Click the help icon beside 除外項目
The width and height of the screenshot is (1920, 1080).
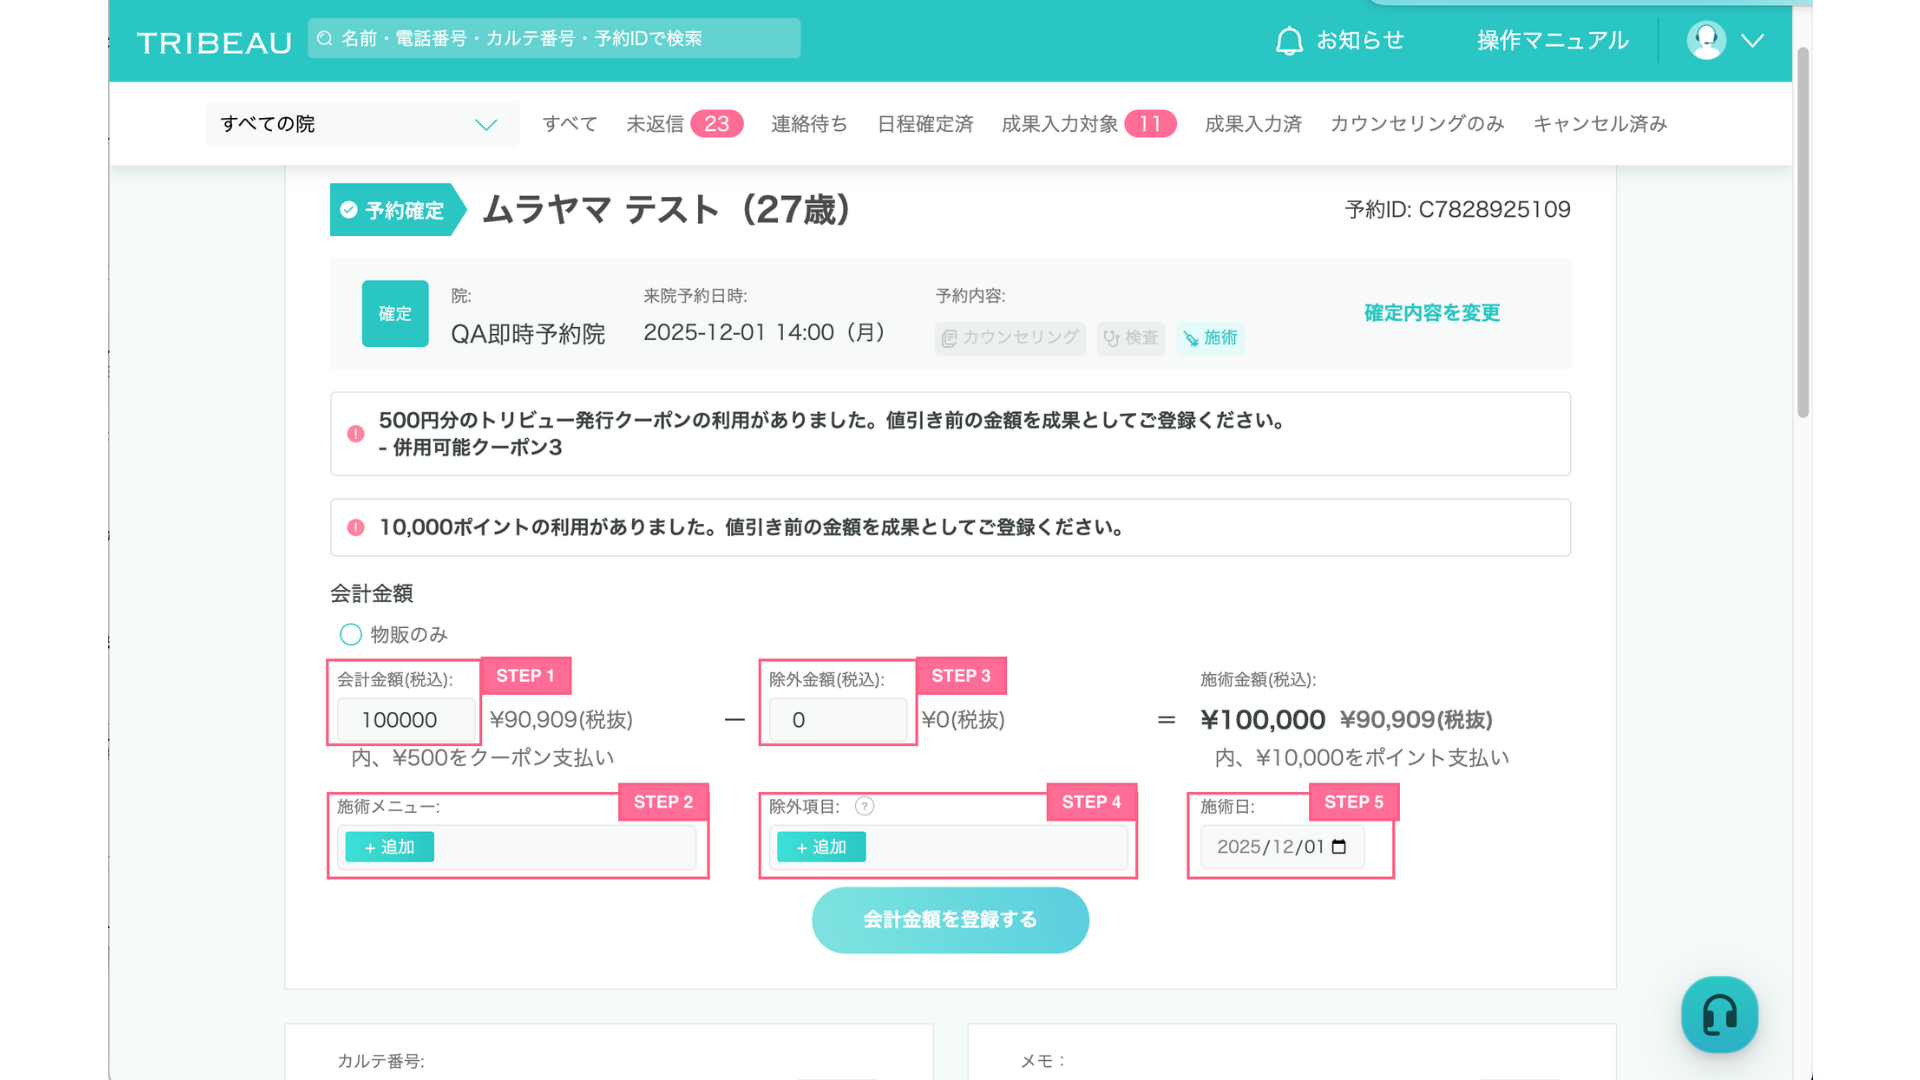click(865, 806)
